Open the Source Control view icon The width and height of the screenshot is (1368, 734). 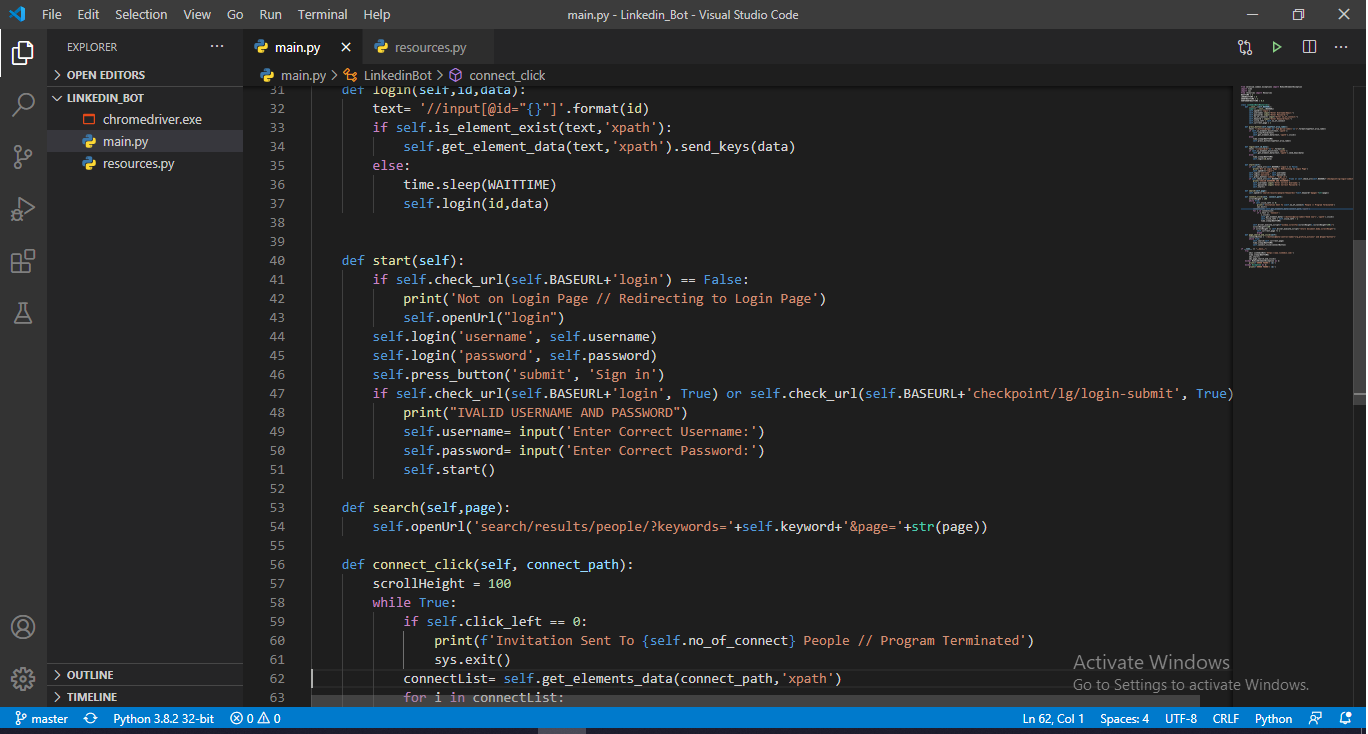point(23,157)
